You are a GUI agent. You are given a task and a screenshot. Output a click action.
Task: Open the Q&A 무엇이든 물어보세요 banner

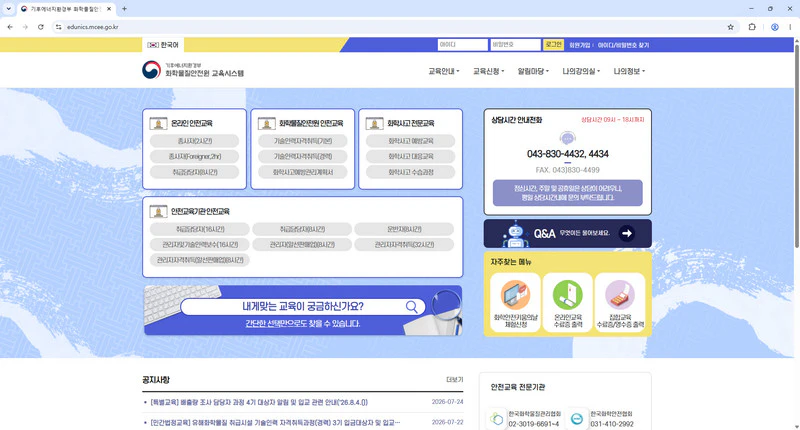point(567,234)
